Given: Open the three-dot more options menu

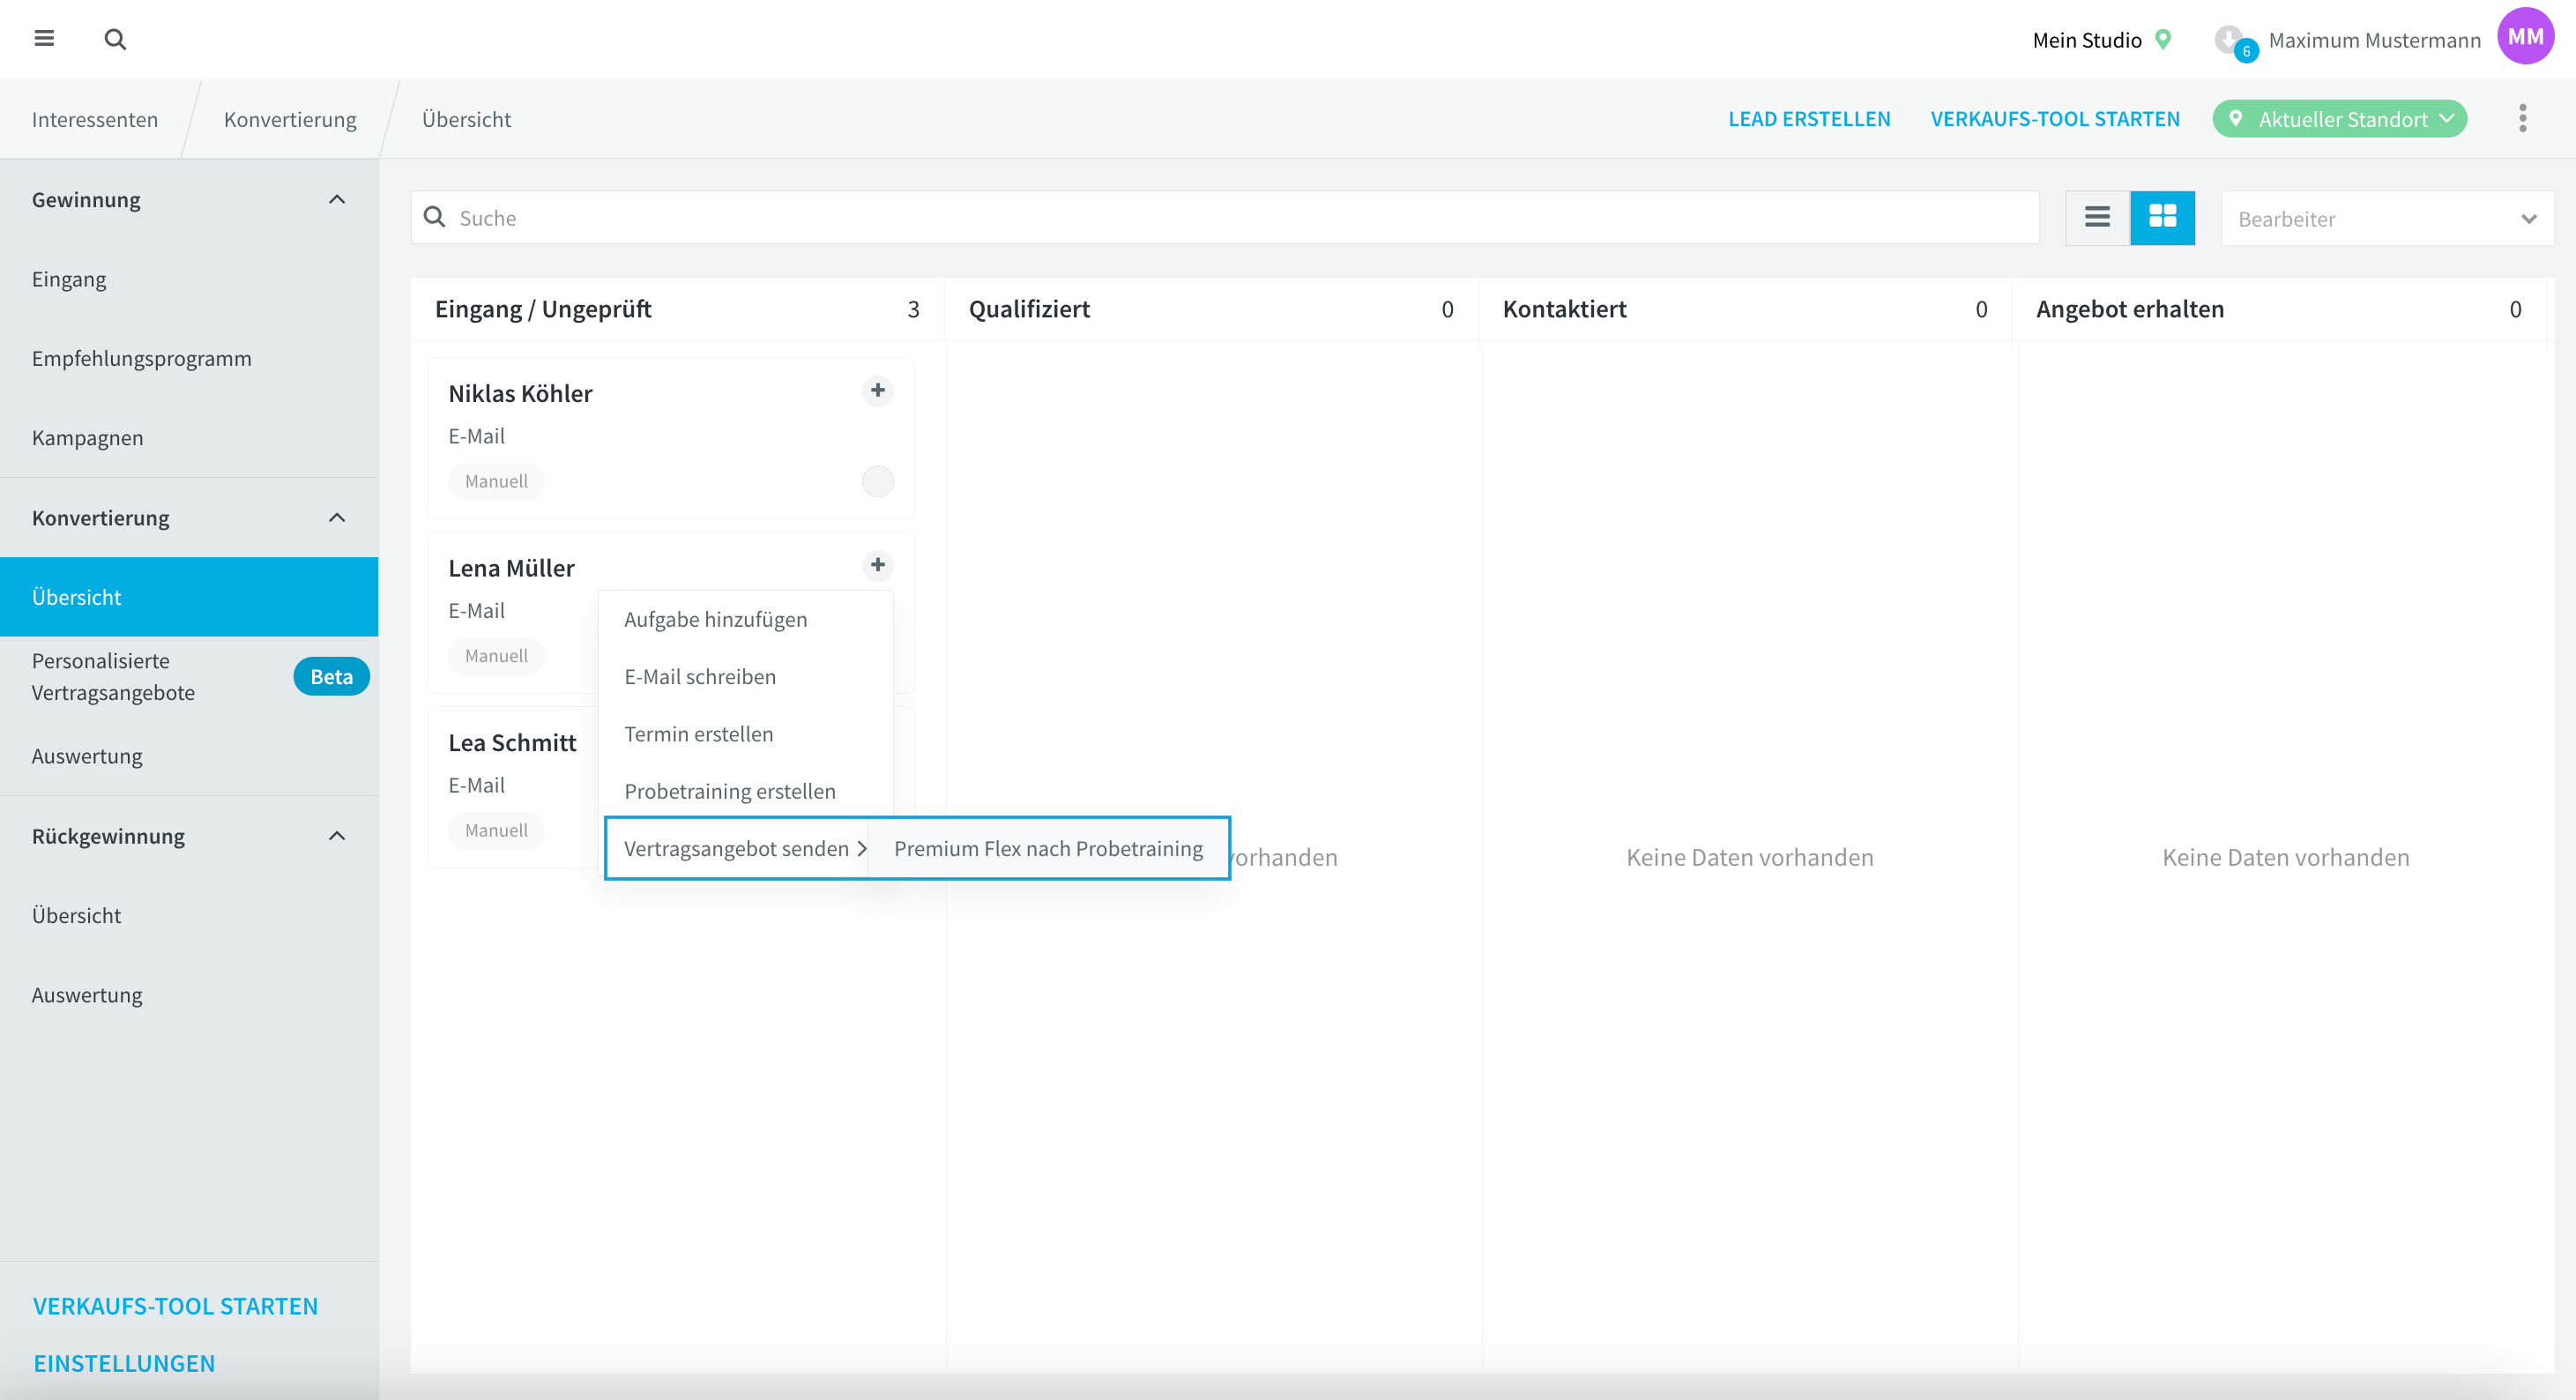Looking at the screenshot, I should [2522, 118].
